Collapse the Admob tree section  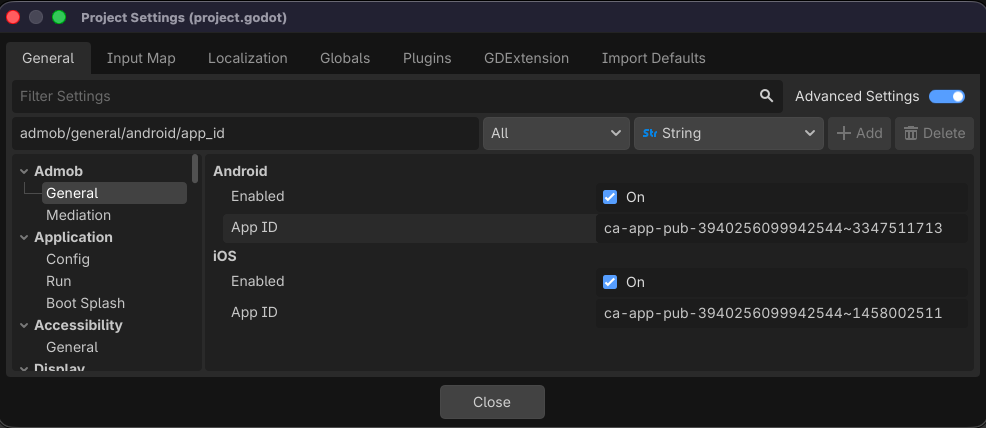pos(24,172)
